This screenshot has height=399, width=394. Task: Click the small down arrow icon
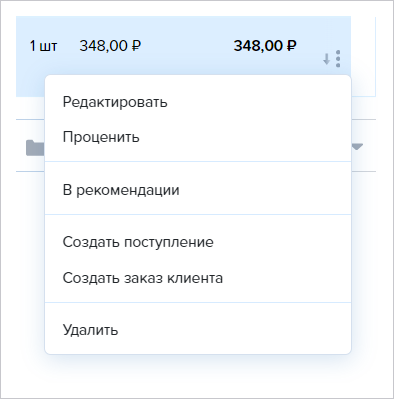tap(327, 59)
